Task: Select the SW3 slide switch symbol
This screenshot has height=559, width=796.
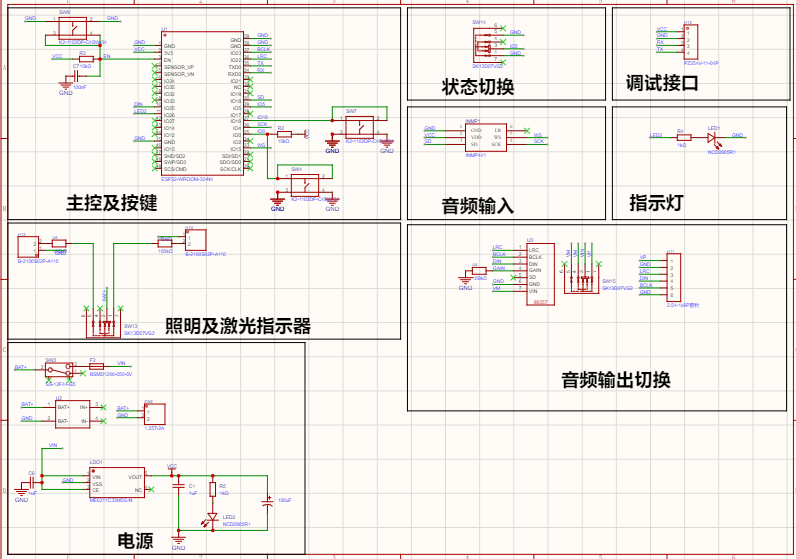Action: pyautogui.click(x=59, y=370)
